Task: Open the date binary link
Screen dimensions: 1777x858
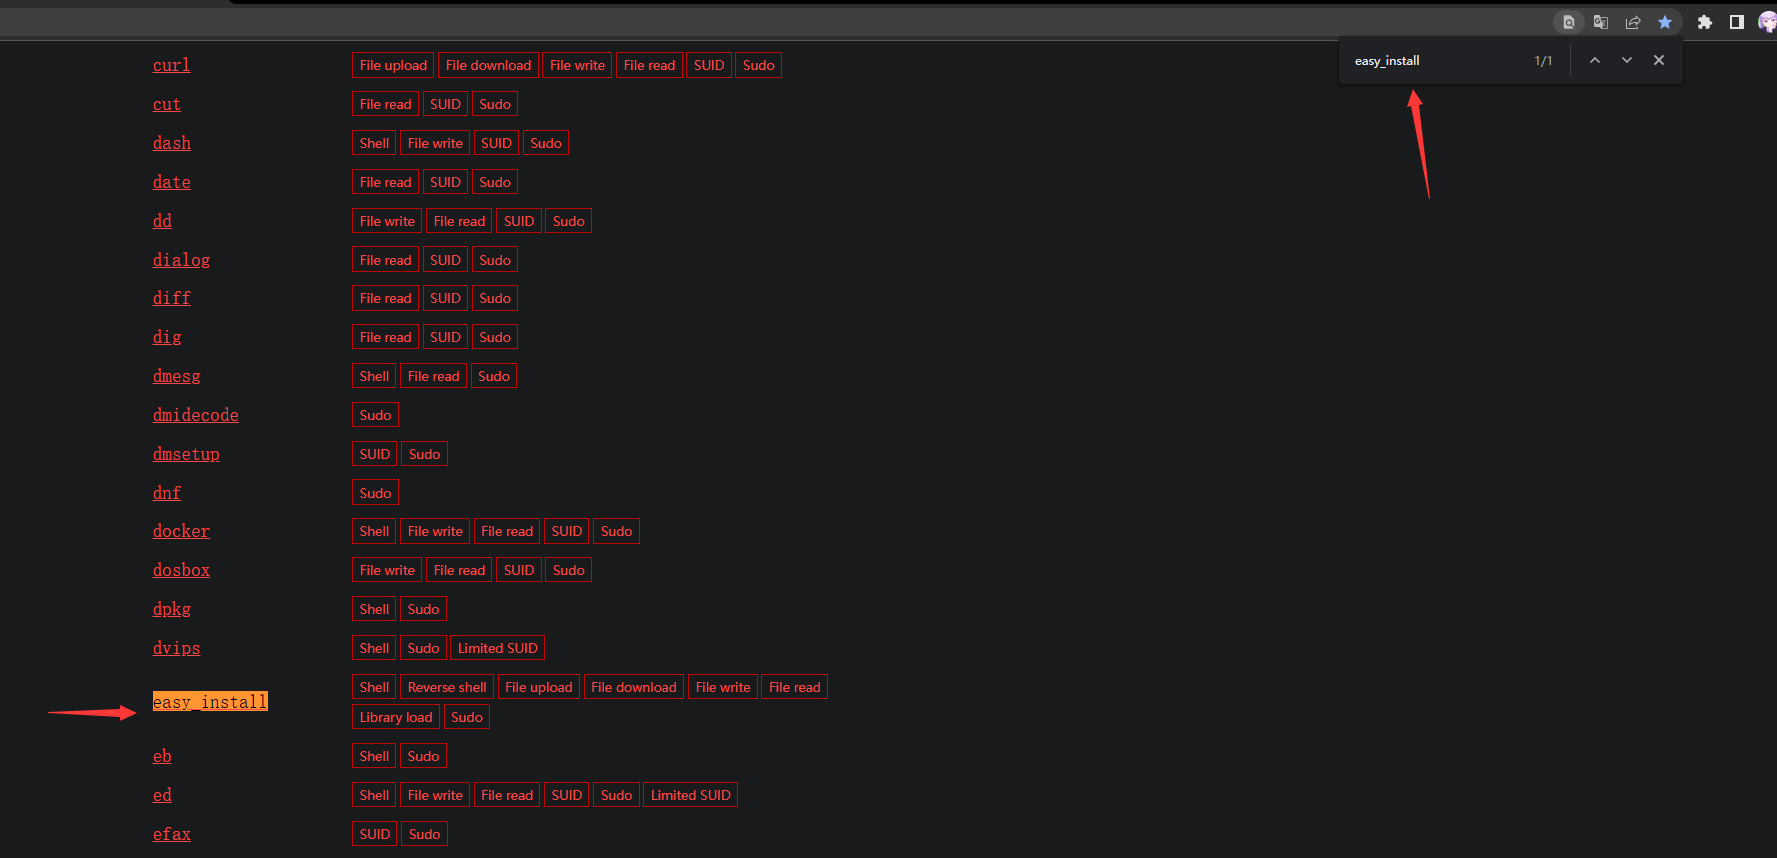Action: point(172,182)
